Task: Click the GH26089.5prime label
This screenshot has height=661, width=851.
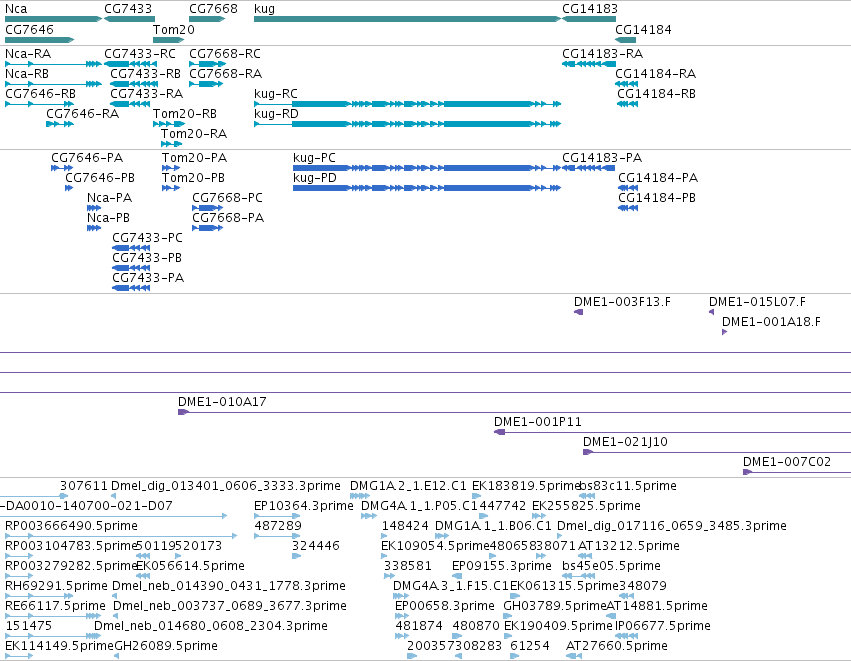Action: [166, 646]
